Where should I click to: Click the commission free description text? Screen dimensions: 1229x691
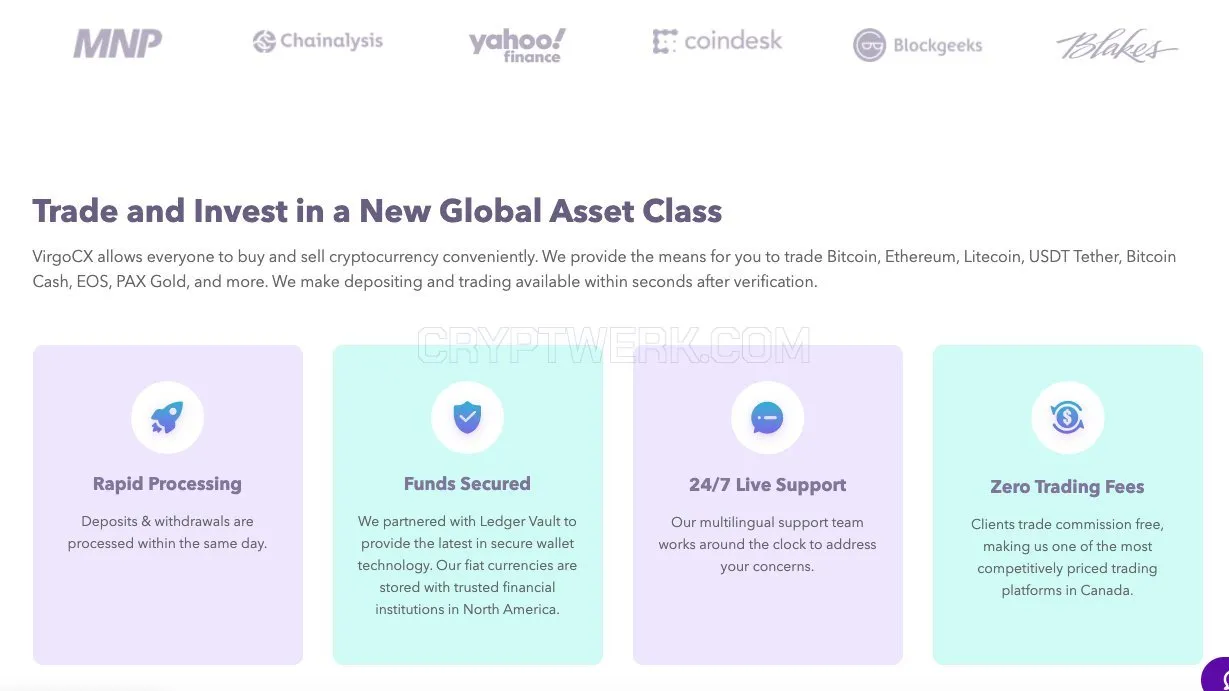pos(1067,557)
